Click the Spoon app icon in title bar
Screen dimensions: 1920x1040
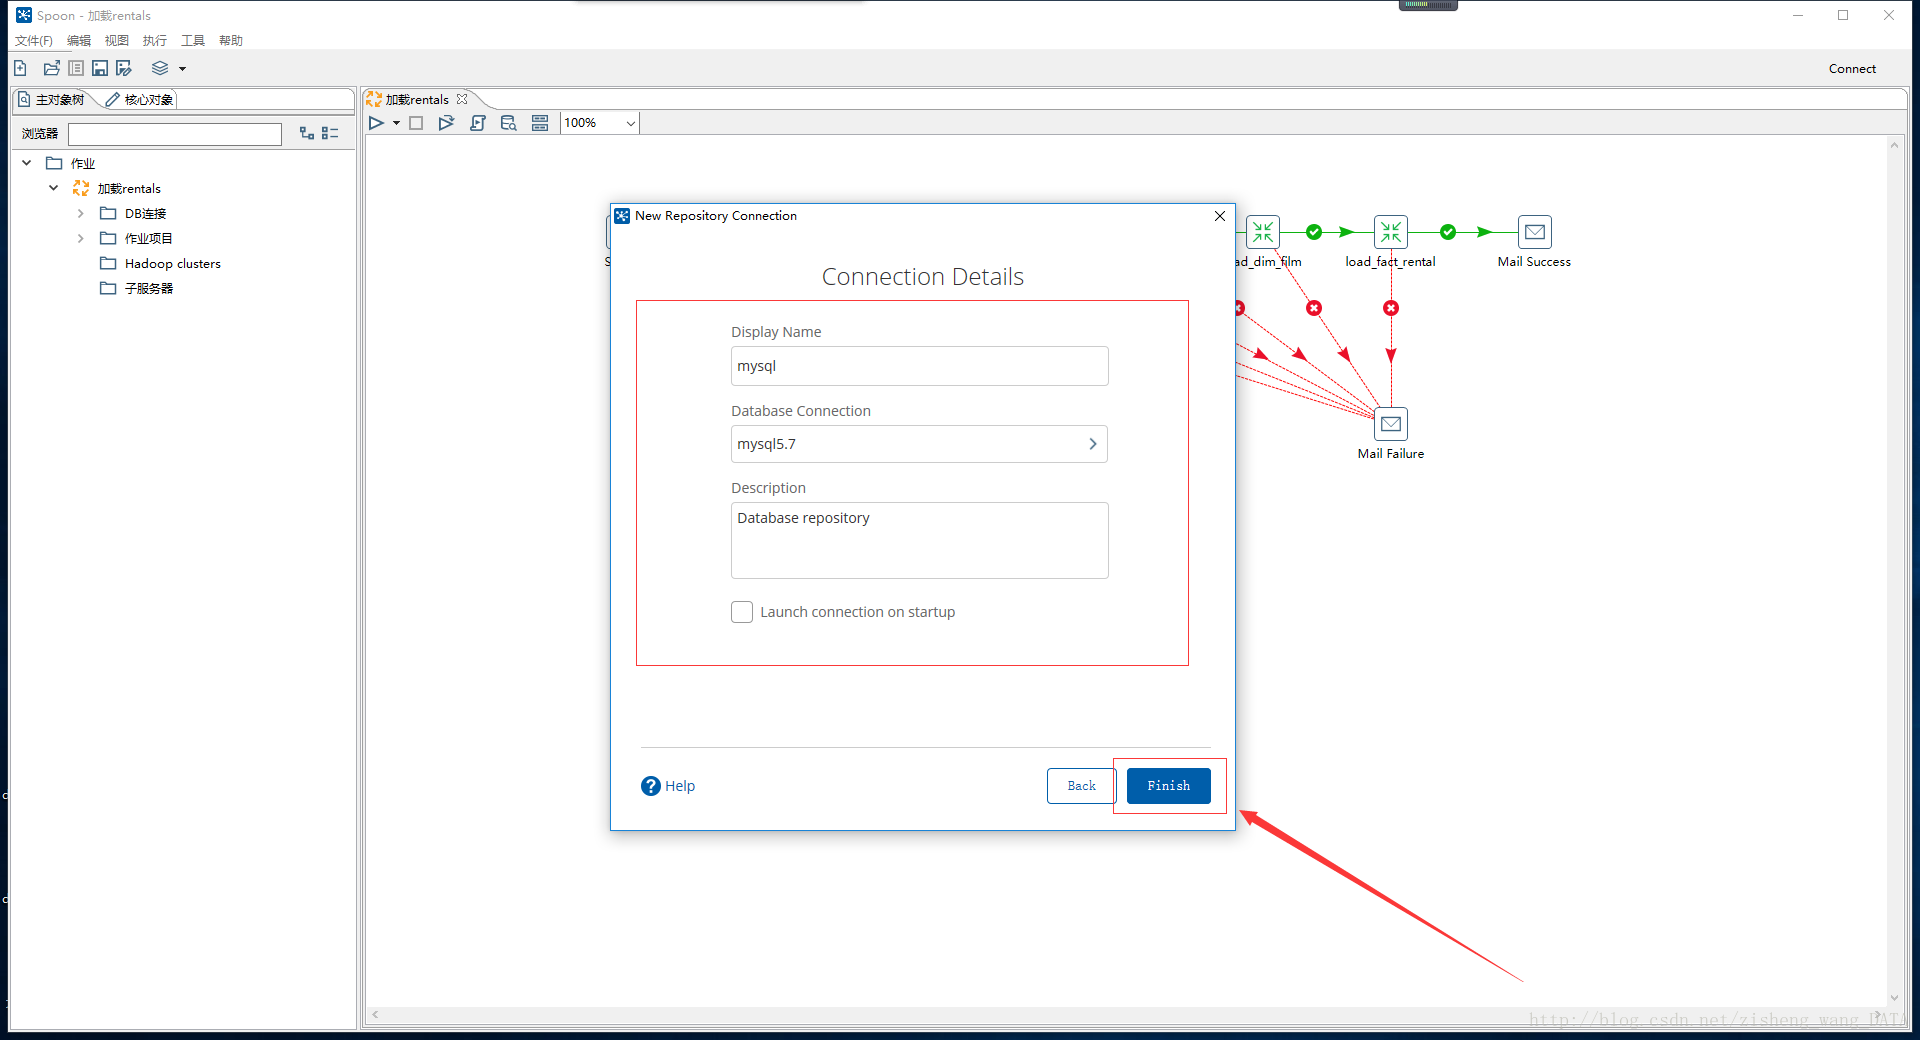click(x=24, y=15)
